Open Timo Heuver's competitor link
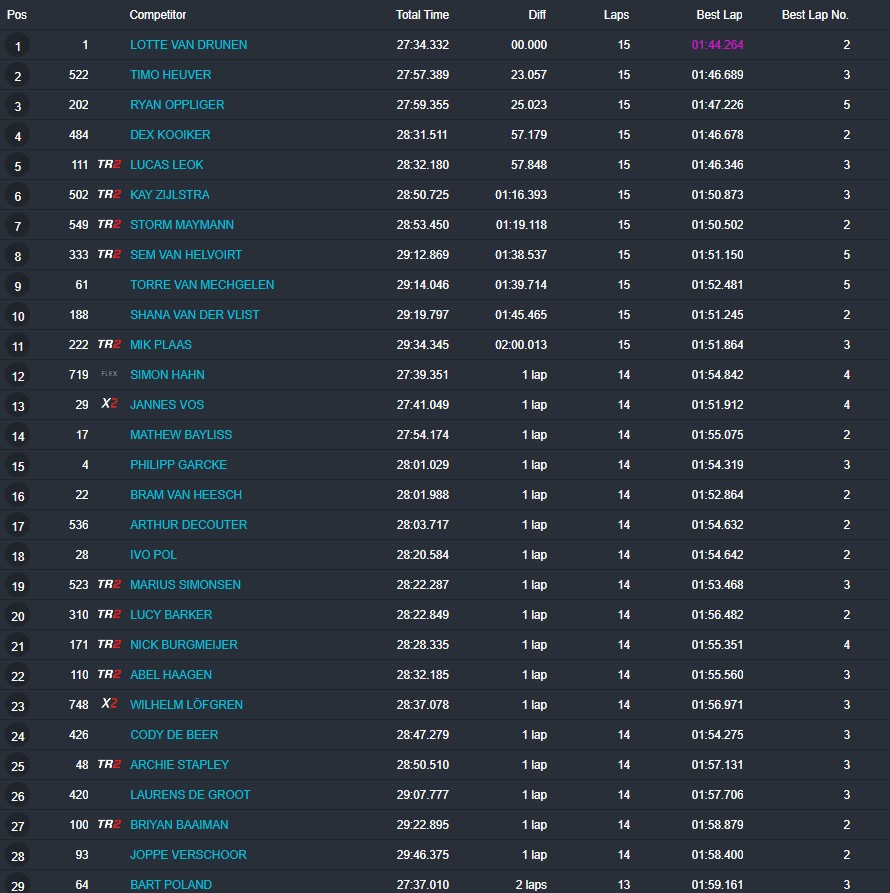This screenshot has width=890, height=893. tap(170, 75)
